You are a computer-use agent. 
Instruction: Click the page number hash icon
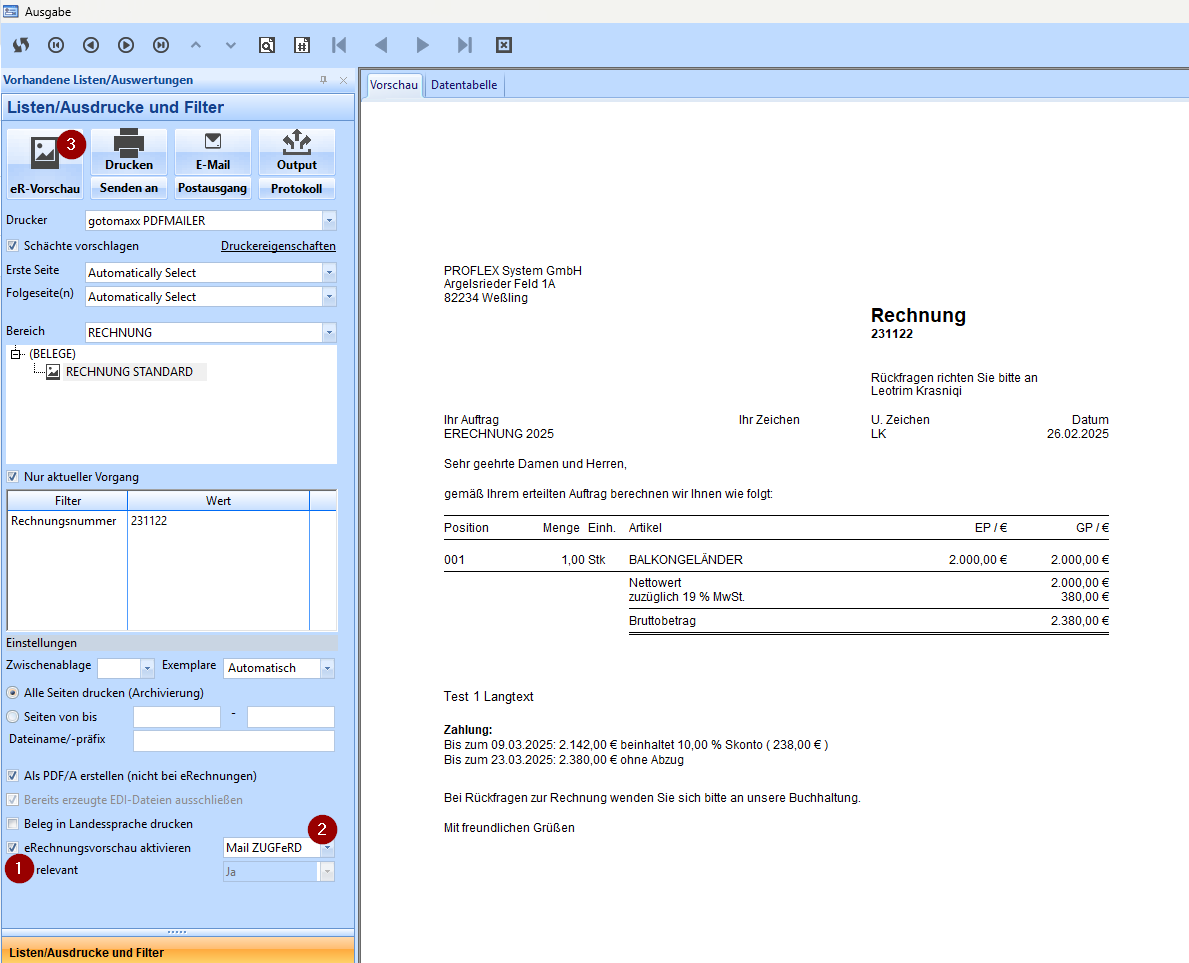pos(302,45)
